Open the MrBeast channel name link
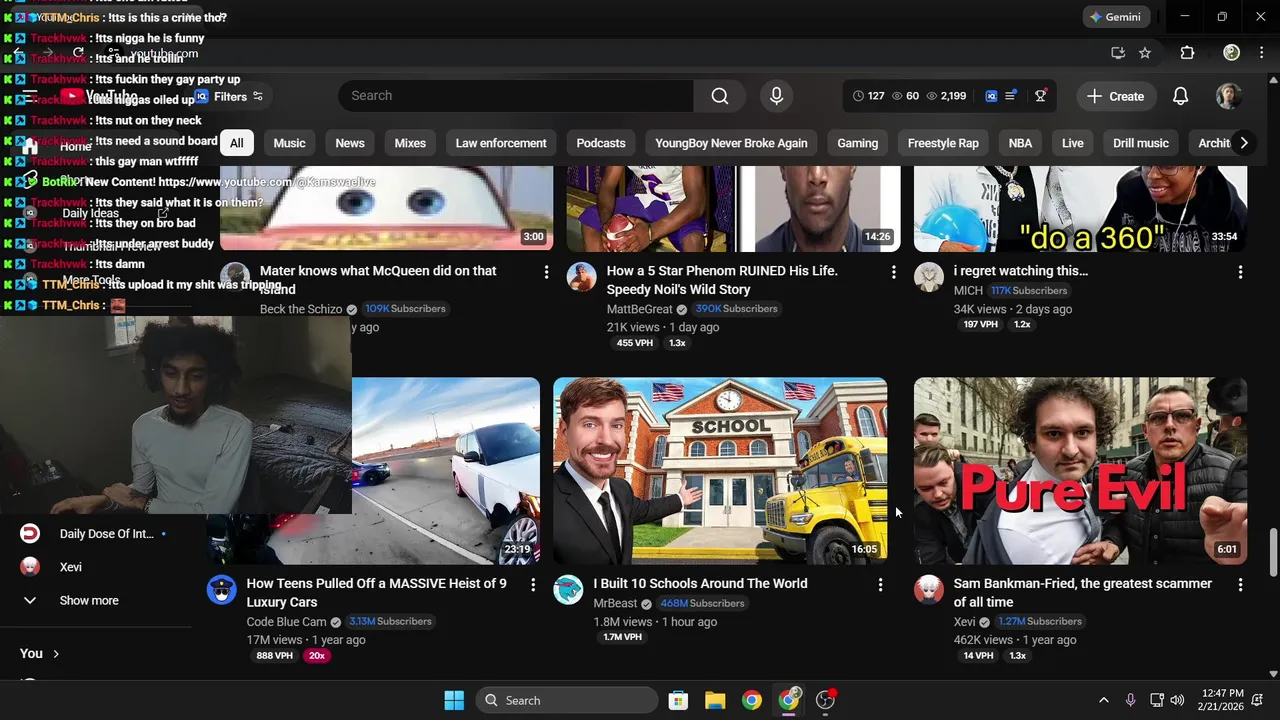The image size is (1280, 720). tap(615, 603)
